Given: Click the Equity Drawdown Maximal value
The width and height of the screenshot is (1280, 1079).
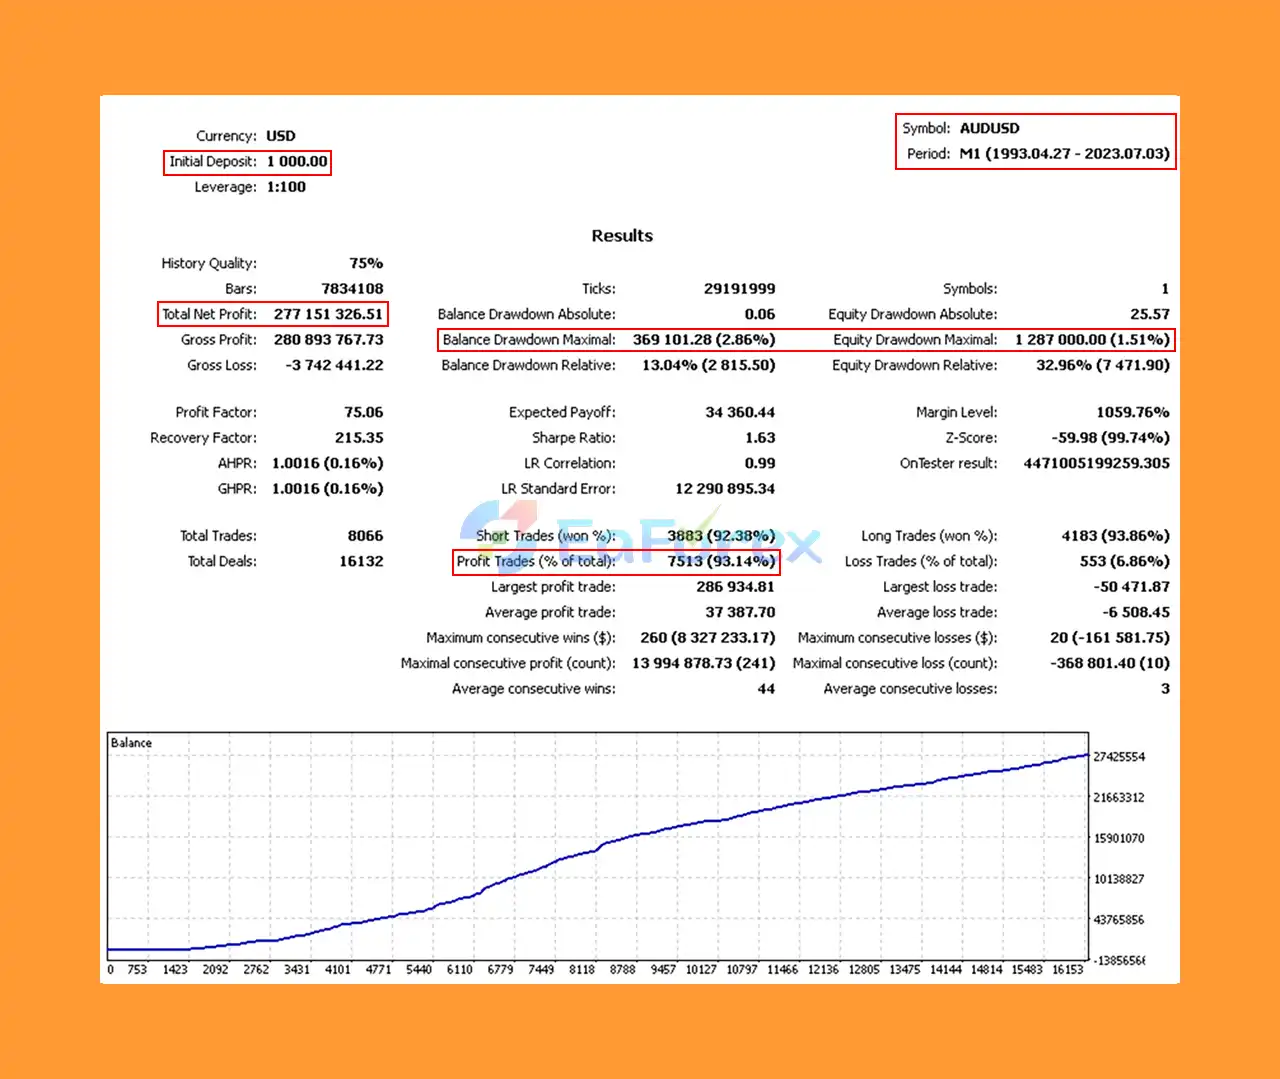Looking at the screenshot, I should (x=1092, y=340).
